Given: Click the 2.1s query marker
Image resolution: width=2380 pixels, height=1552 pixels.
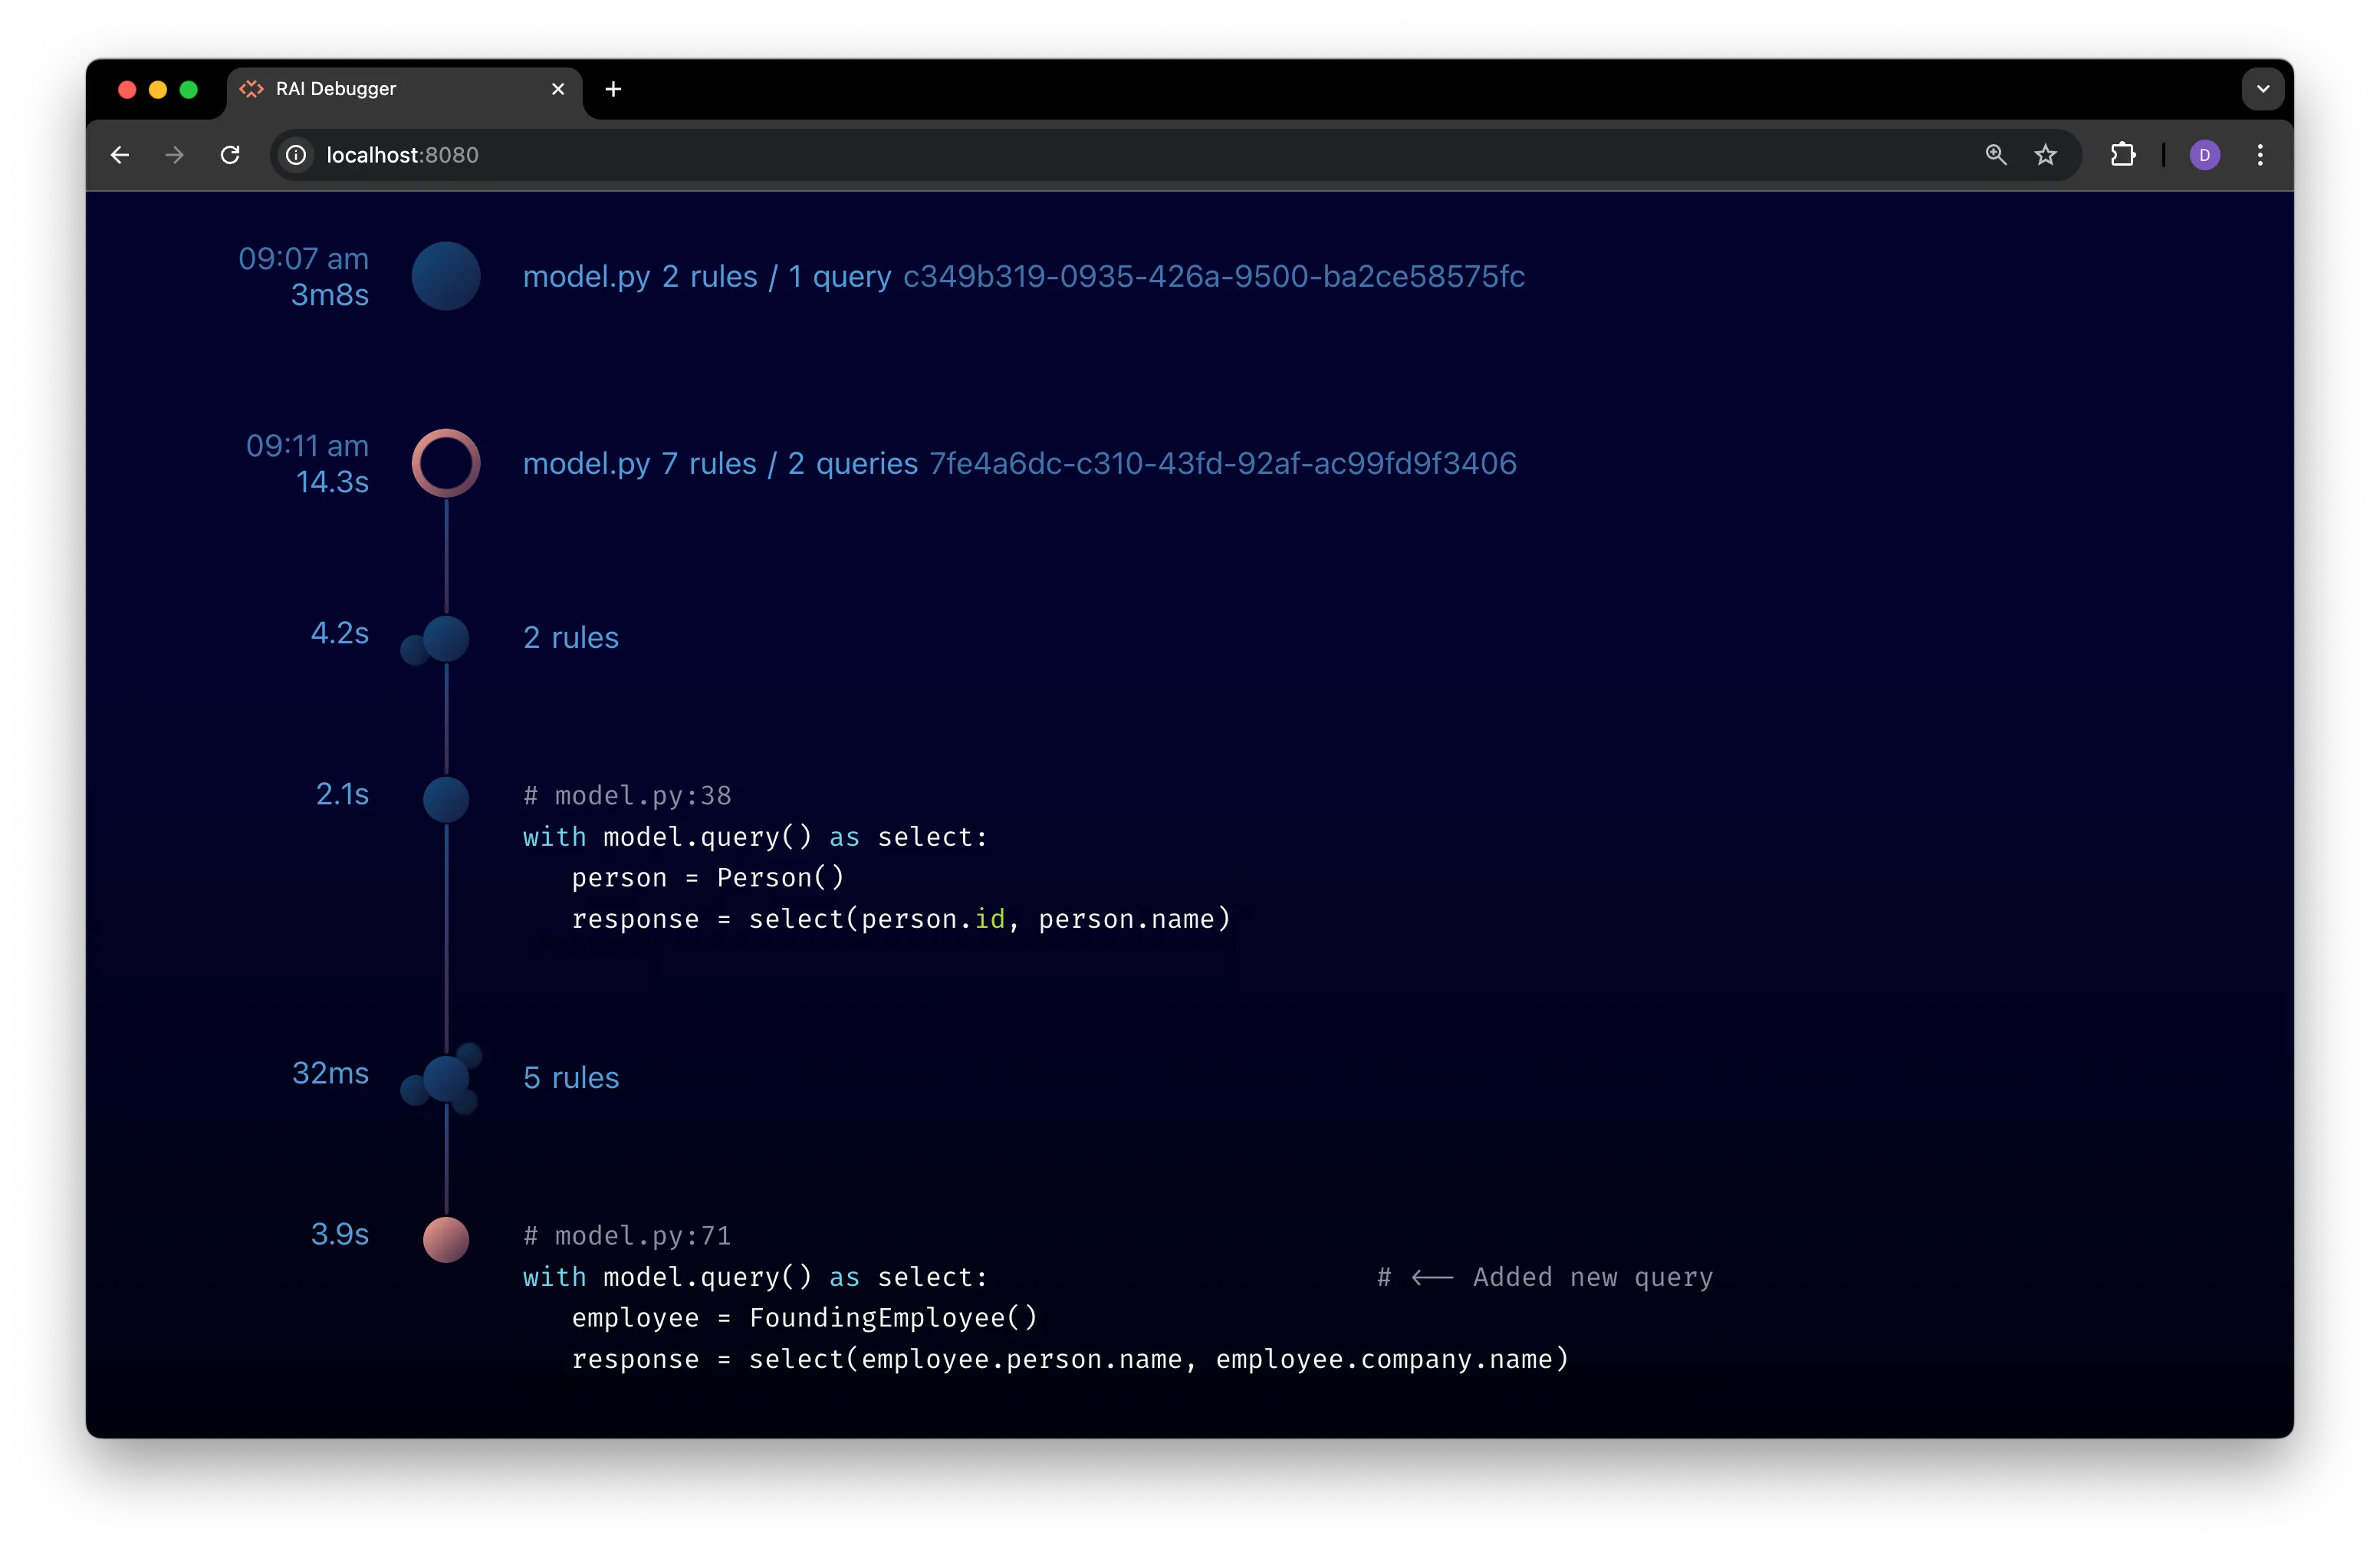Looking at the screenshot, I should [446, 800].
